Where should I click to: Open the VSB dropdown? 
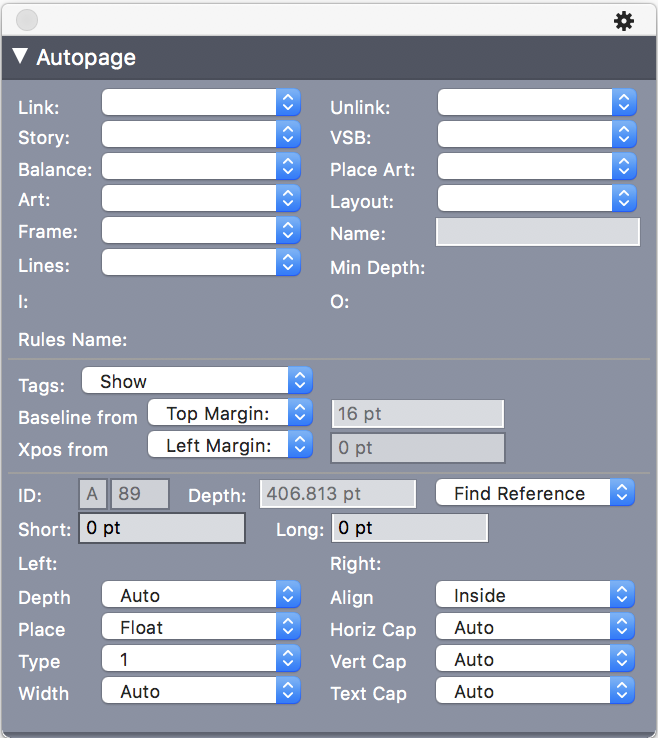(x=536, y=134)
